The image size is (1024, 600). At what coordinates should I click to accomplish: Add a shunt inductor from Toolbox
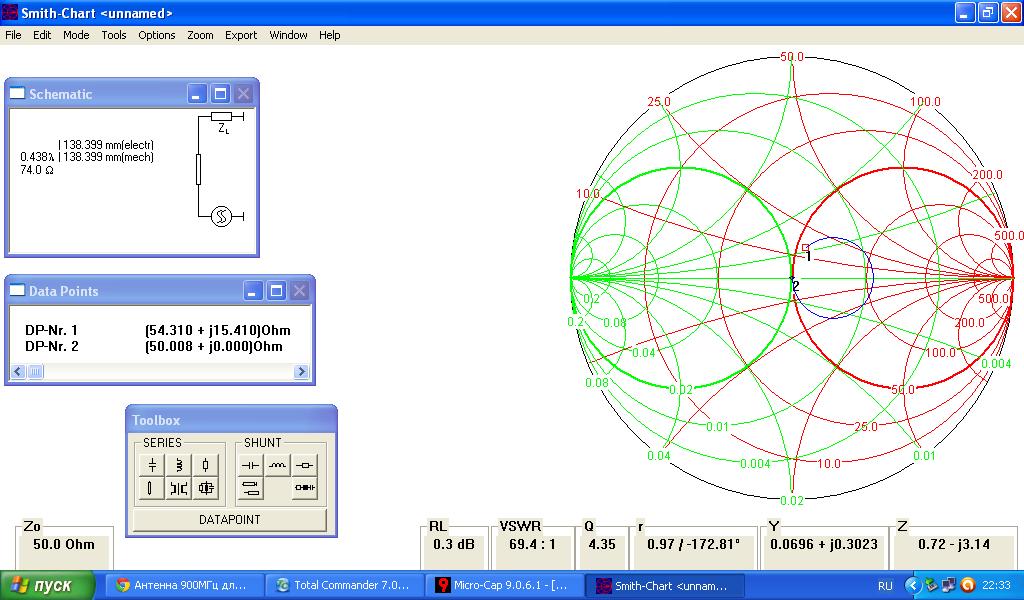(277, 465)
